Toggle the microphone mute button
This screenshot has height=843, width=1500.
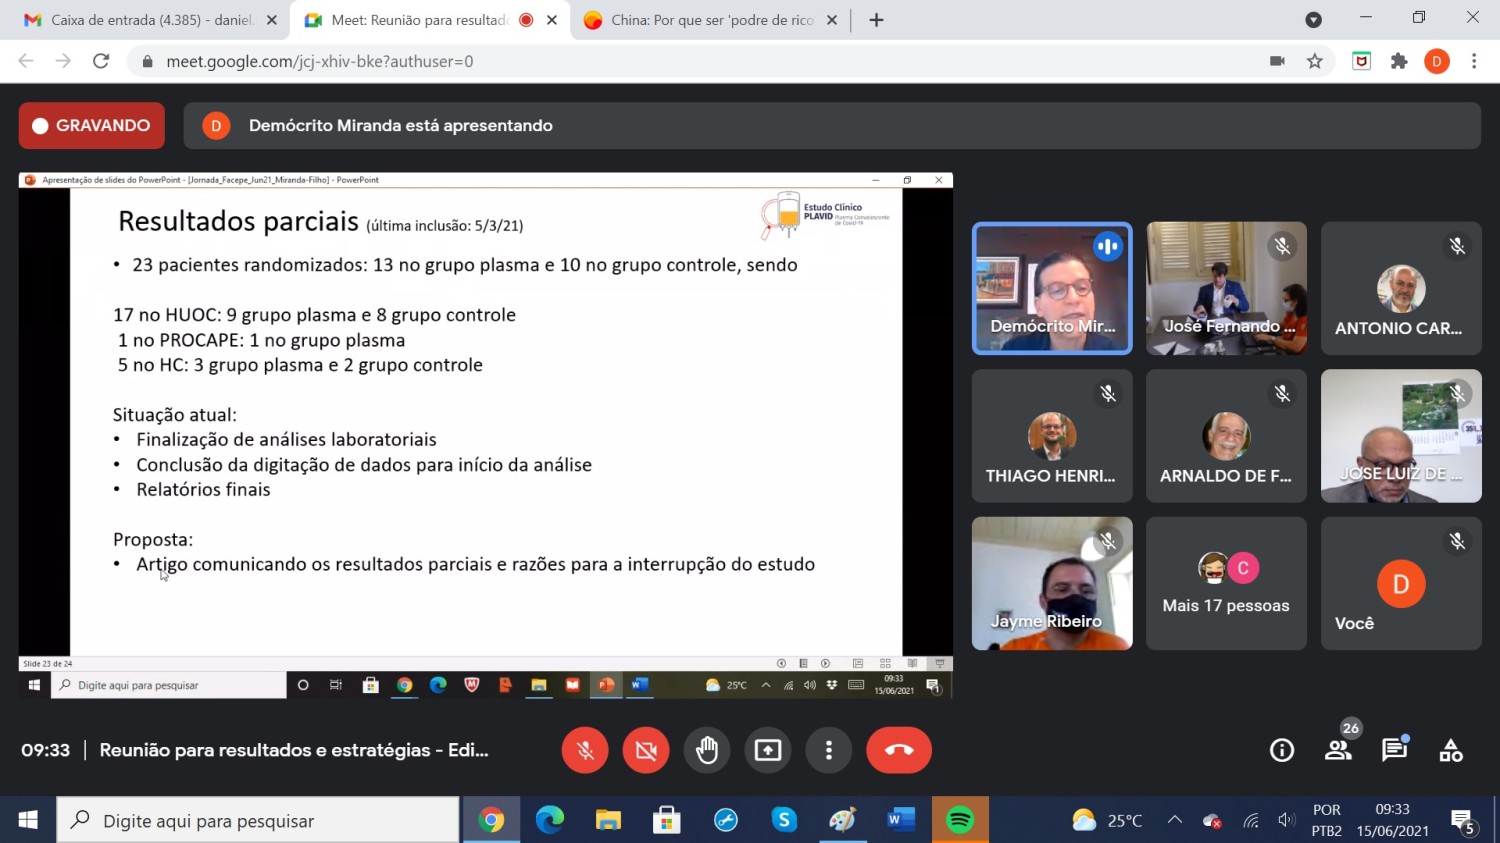[x=585, y=750]
